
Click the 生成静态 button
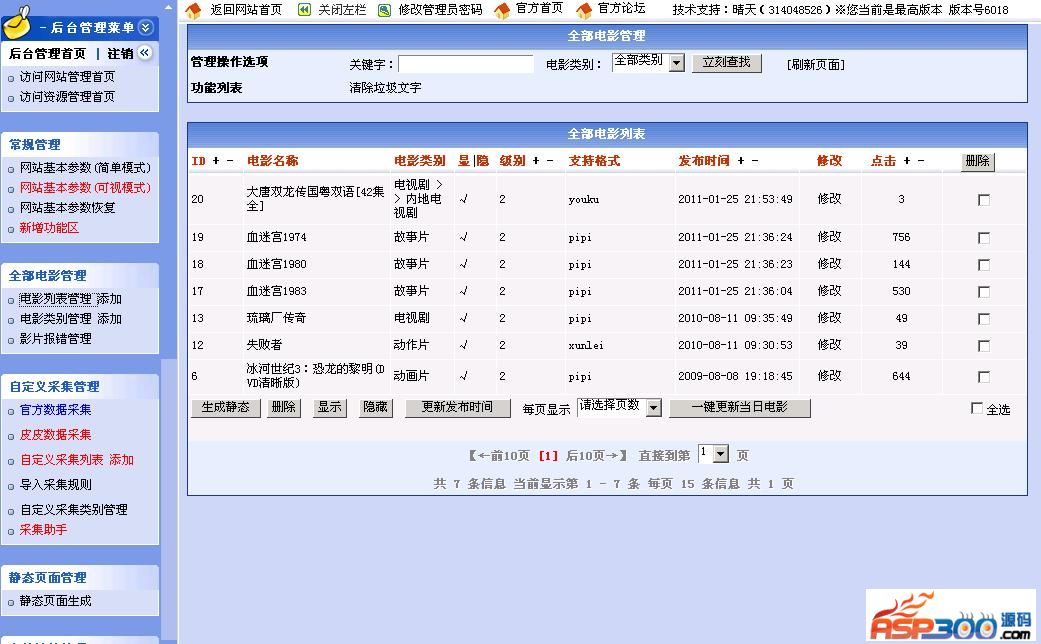coord(226,408)
